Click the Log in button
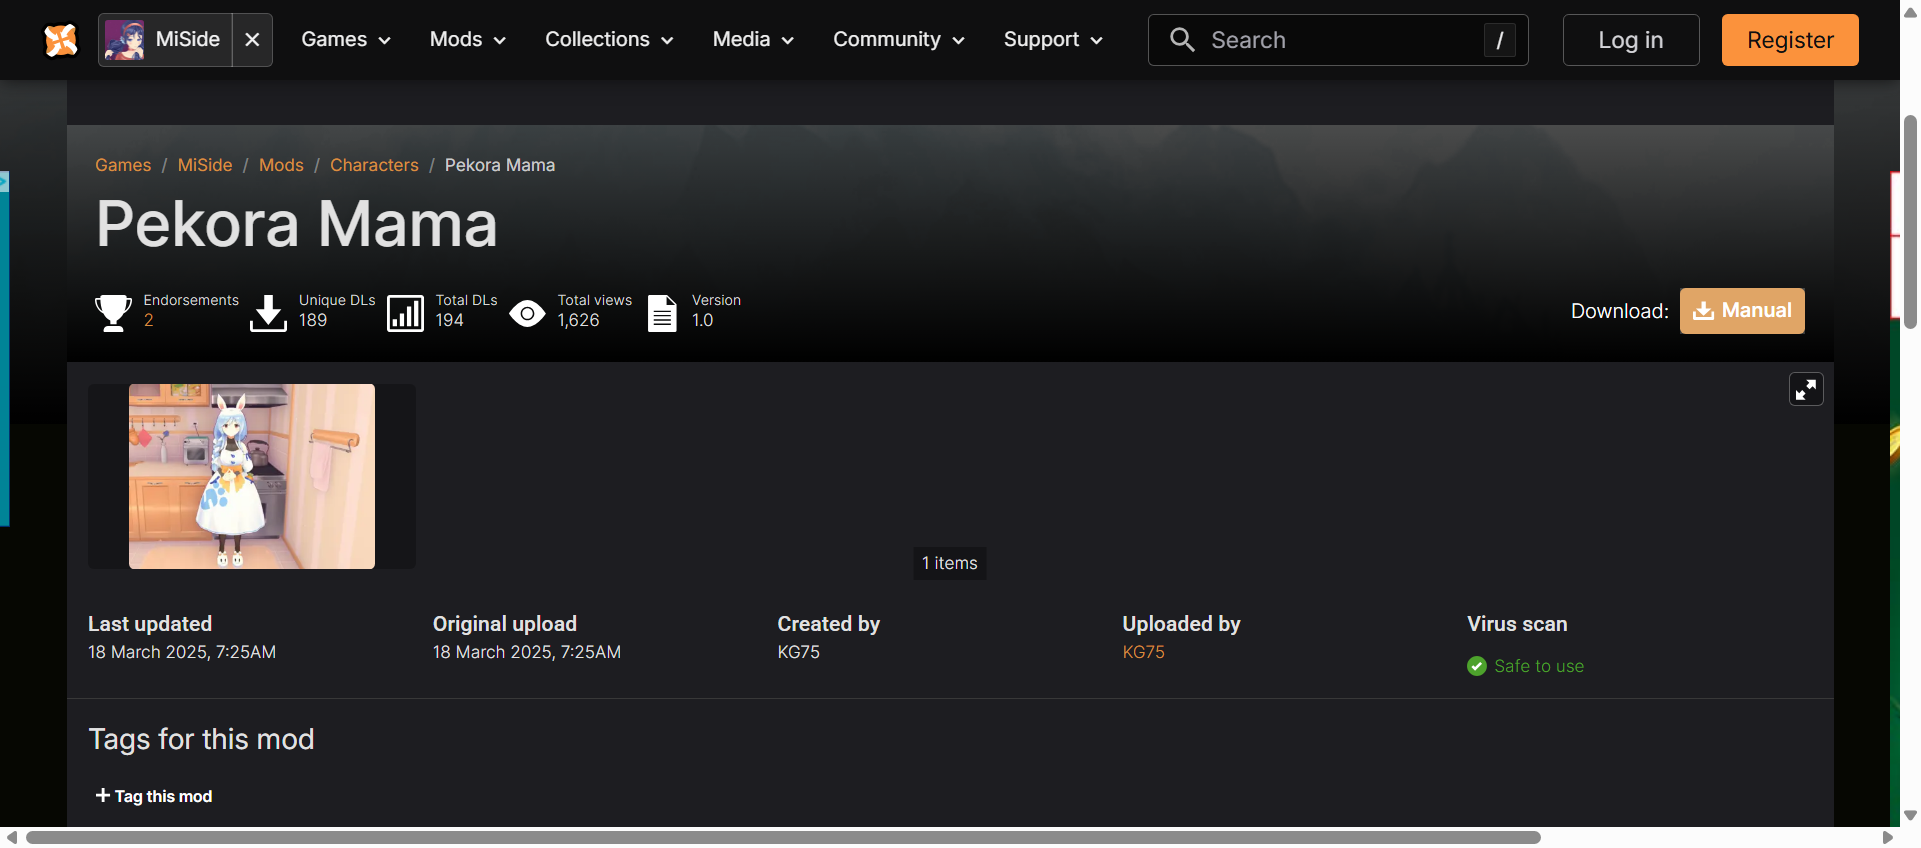Viewport: 1921px width, 848px height. click(x=1631, y=40)
